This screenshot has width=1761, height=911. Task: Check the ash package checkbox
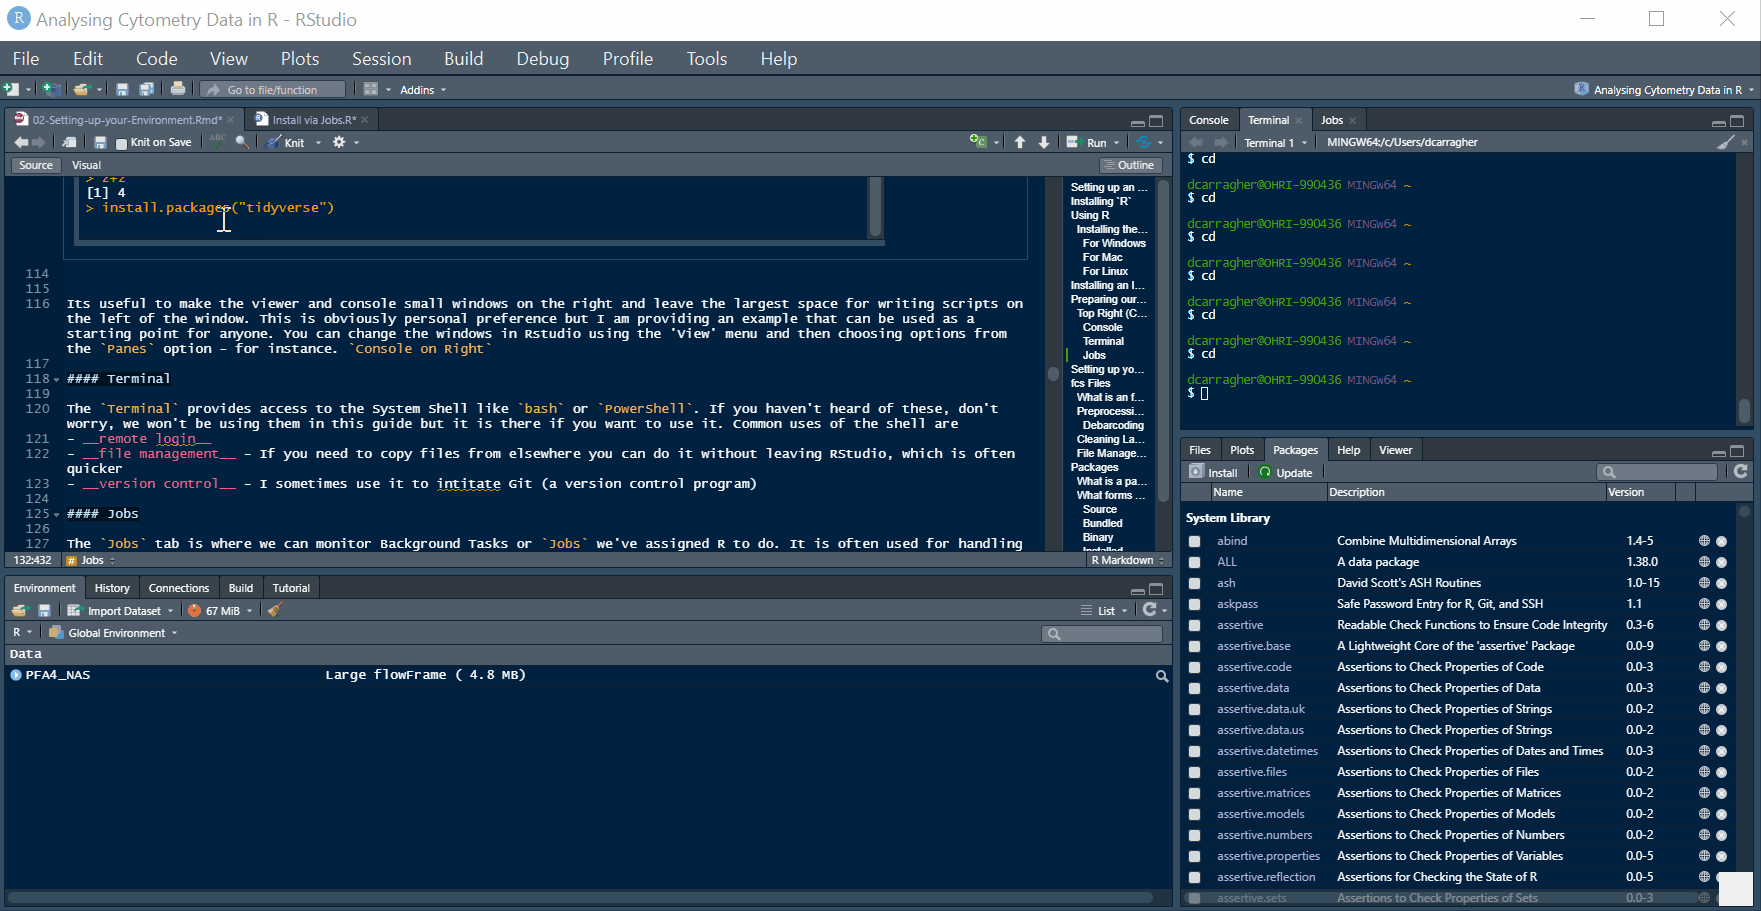[x=1194, y=583]
